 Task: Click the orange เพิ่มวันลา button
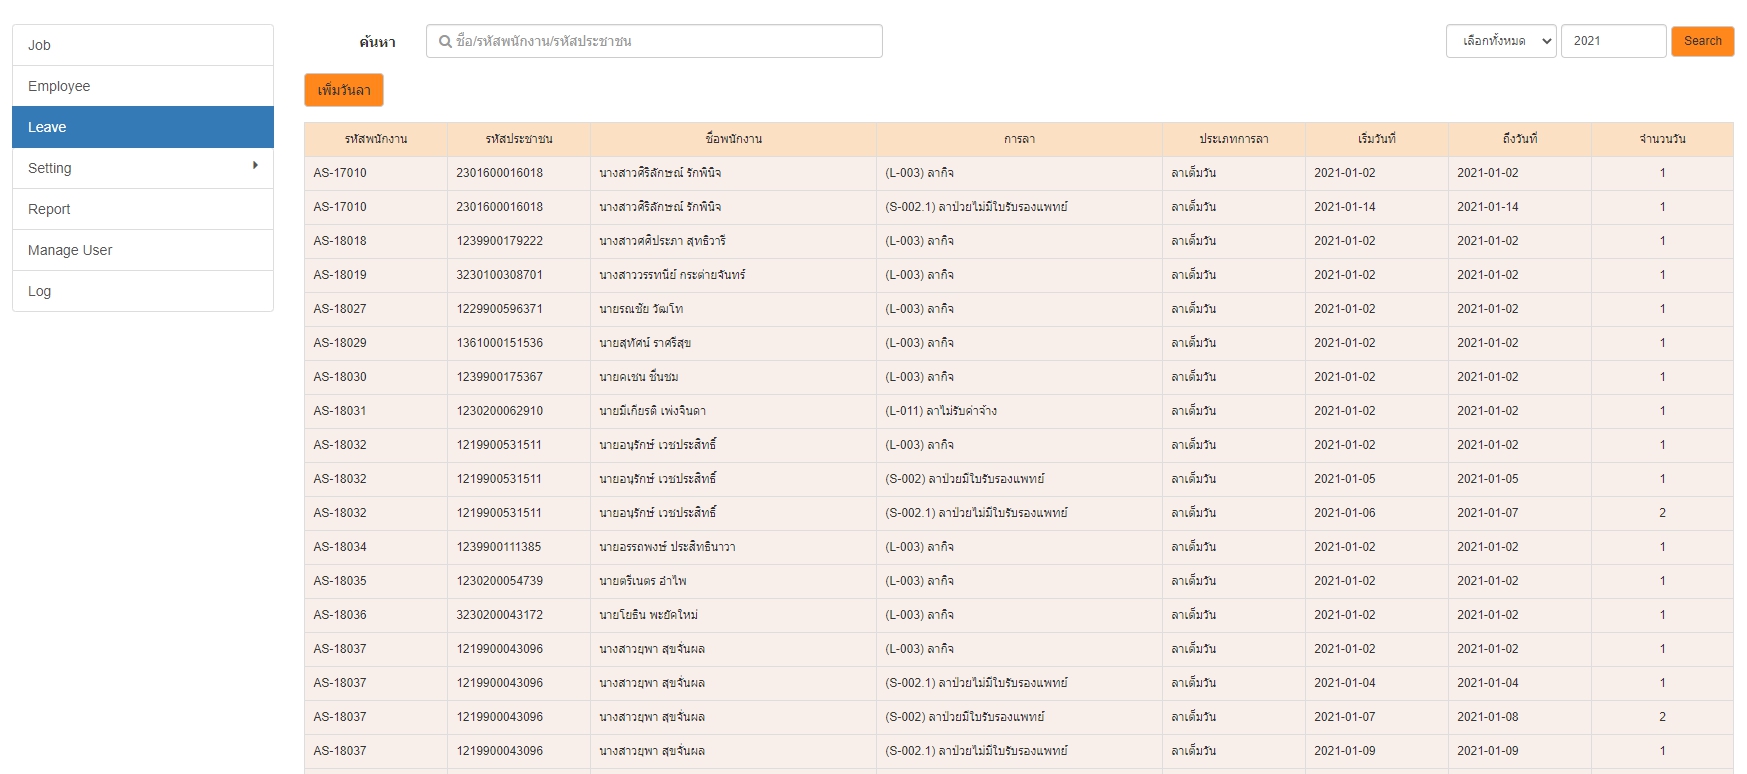pos(344,90)
